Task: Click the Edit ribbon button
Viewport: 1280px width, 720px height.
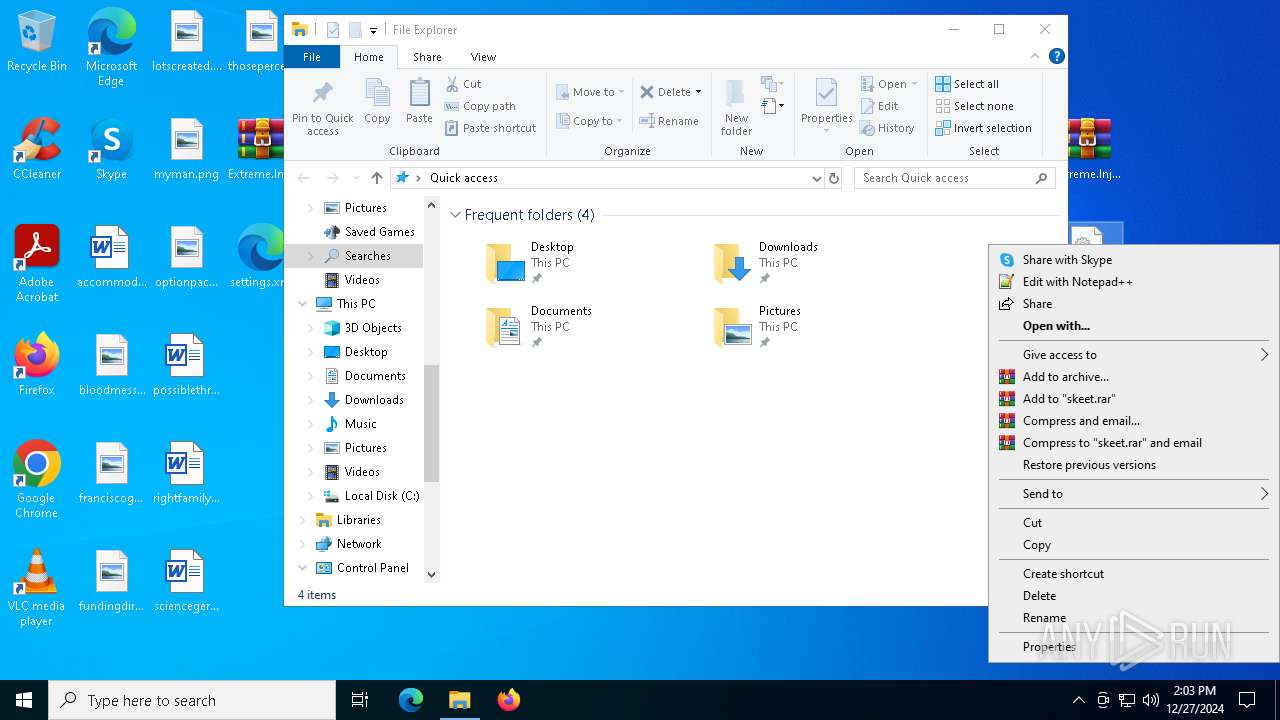Action: [879, 106]
